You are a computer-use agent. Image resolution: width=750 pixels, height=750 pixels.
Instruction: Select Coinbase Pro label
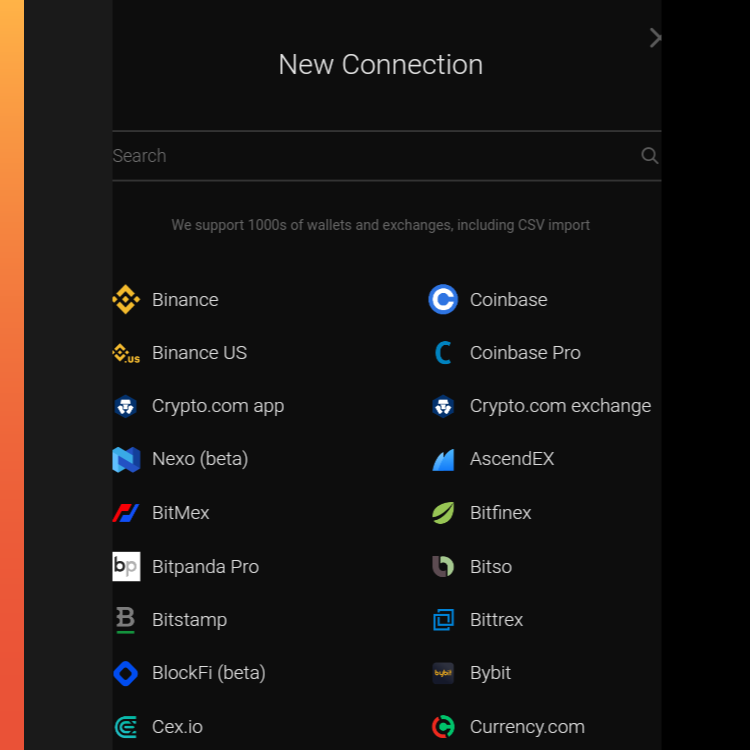click(x=525, y=353)
